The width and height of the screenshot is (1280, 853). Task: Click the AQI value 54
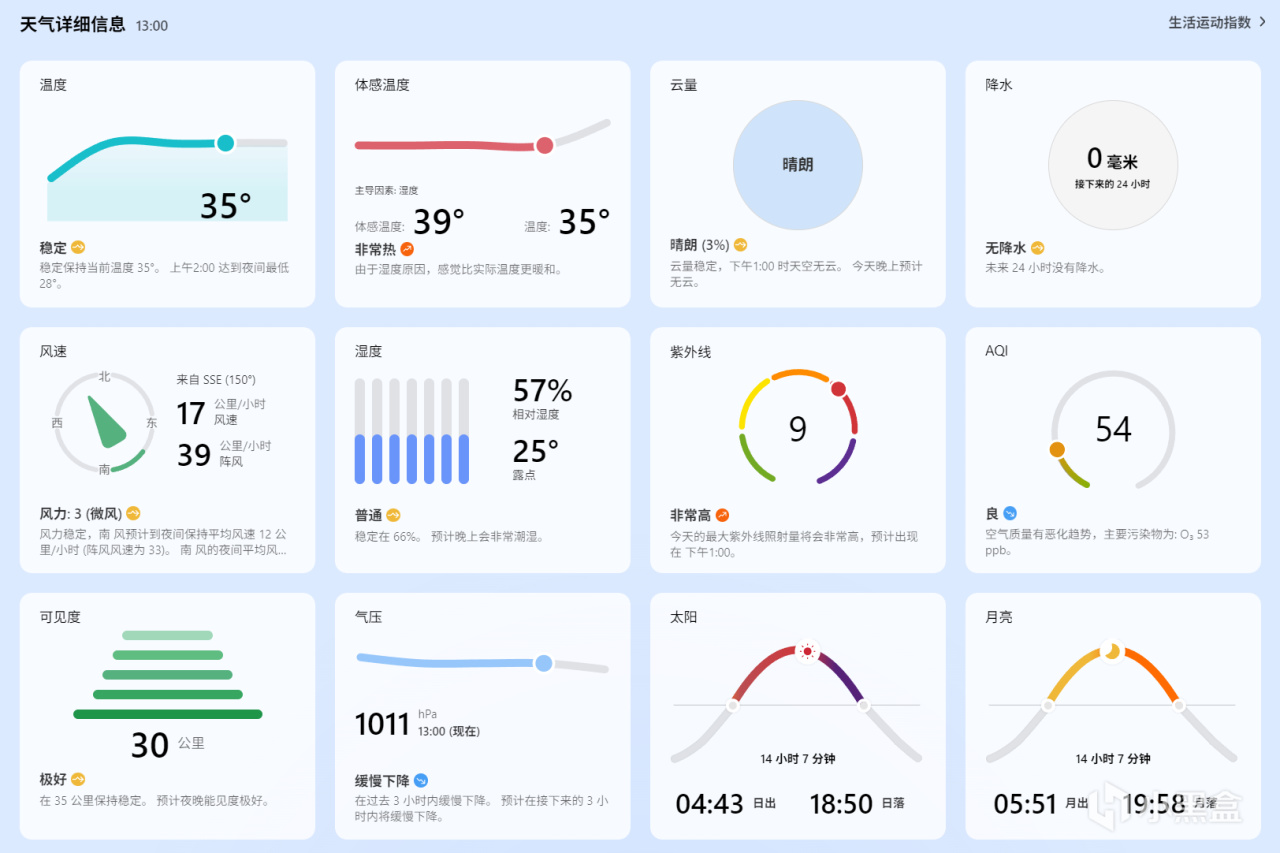(1113, 429)
